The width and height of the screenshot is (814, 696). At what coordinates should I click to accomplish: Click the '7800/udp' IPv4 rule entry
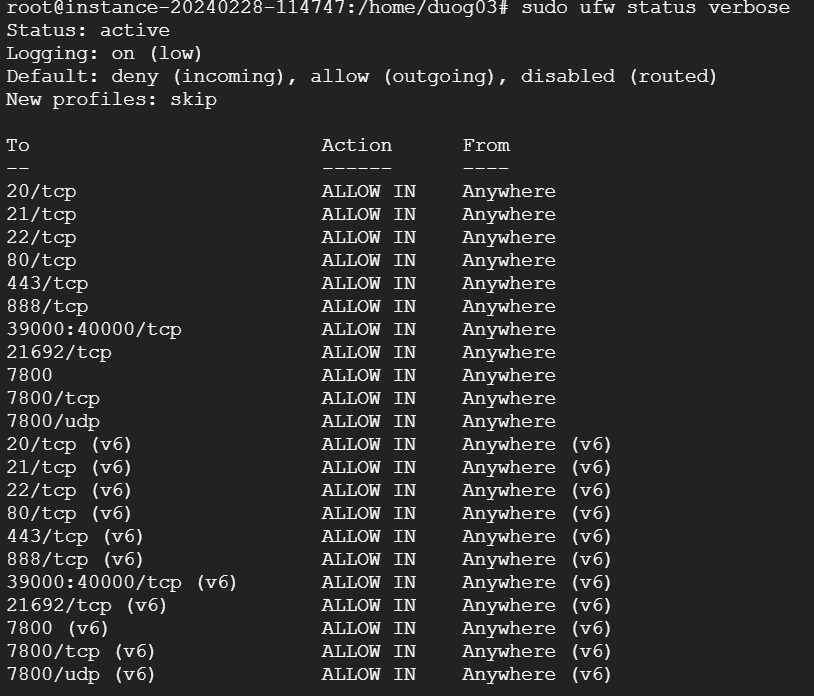point(53,421)
